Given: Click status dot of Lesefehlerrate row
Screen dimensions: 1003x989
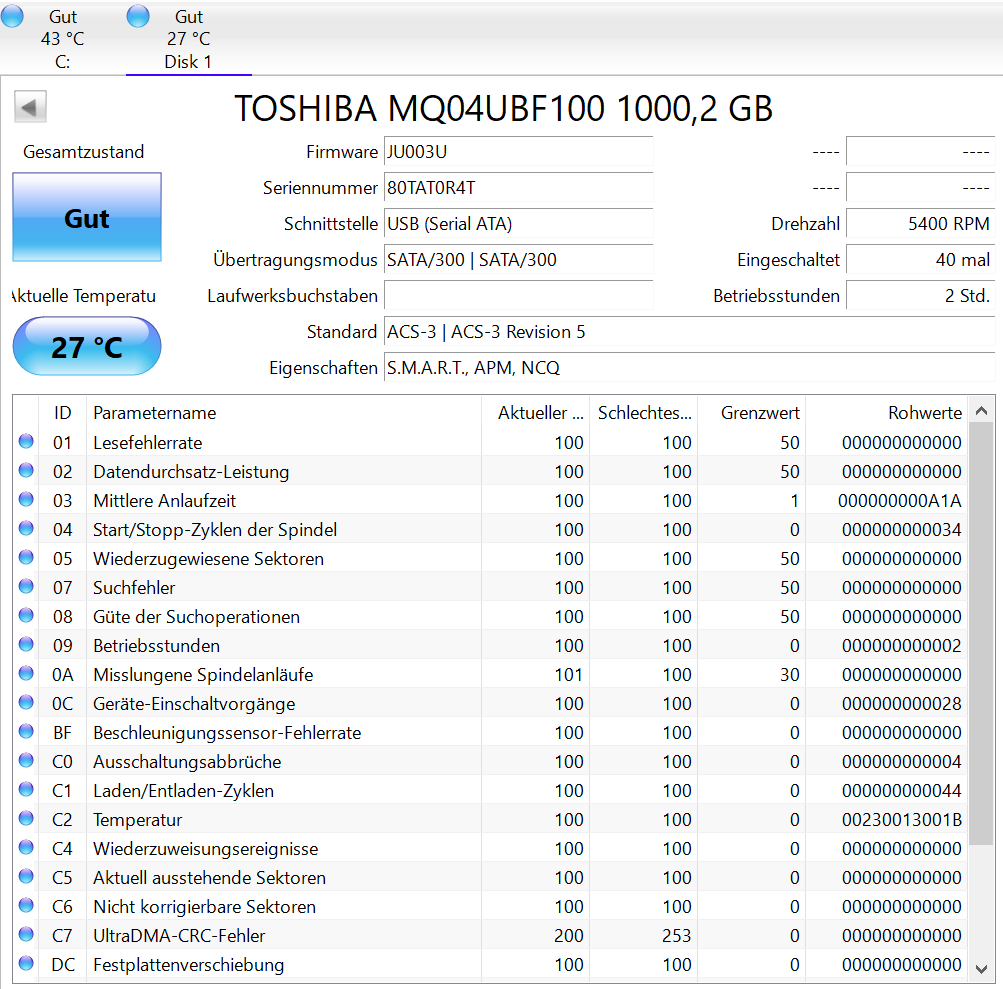Looking at the screenshot, I should (x=26, y=441).
